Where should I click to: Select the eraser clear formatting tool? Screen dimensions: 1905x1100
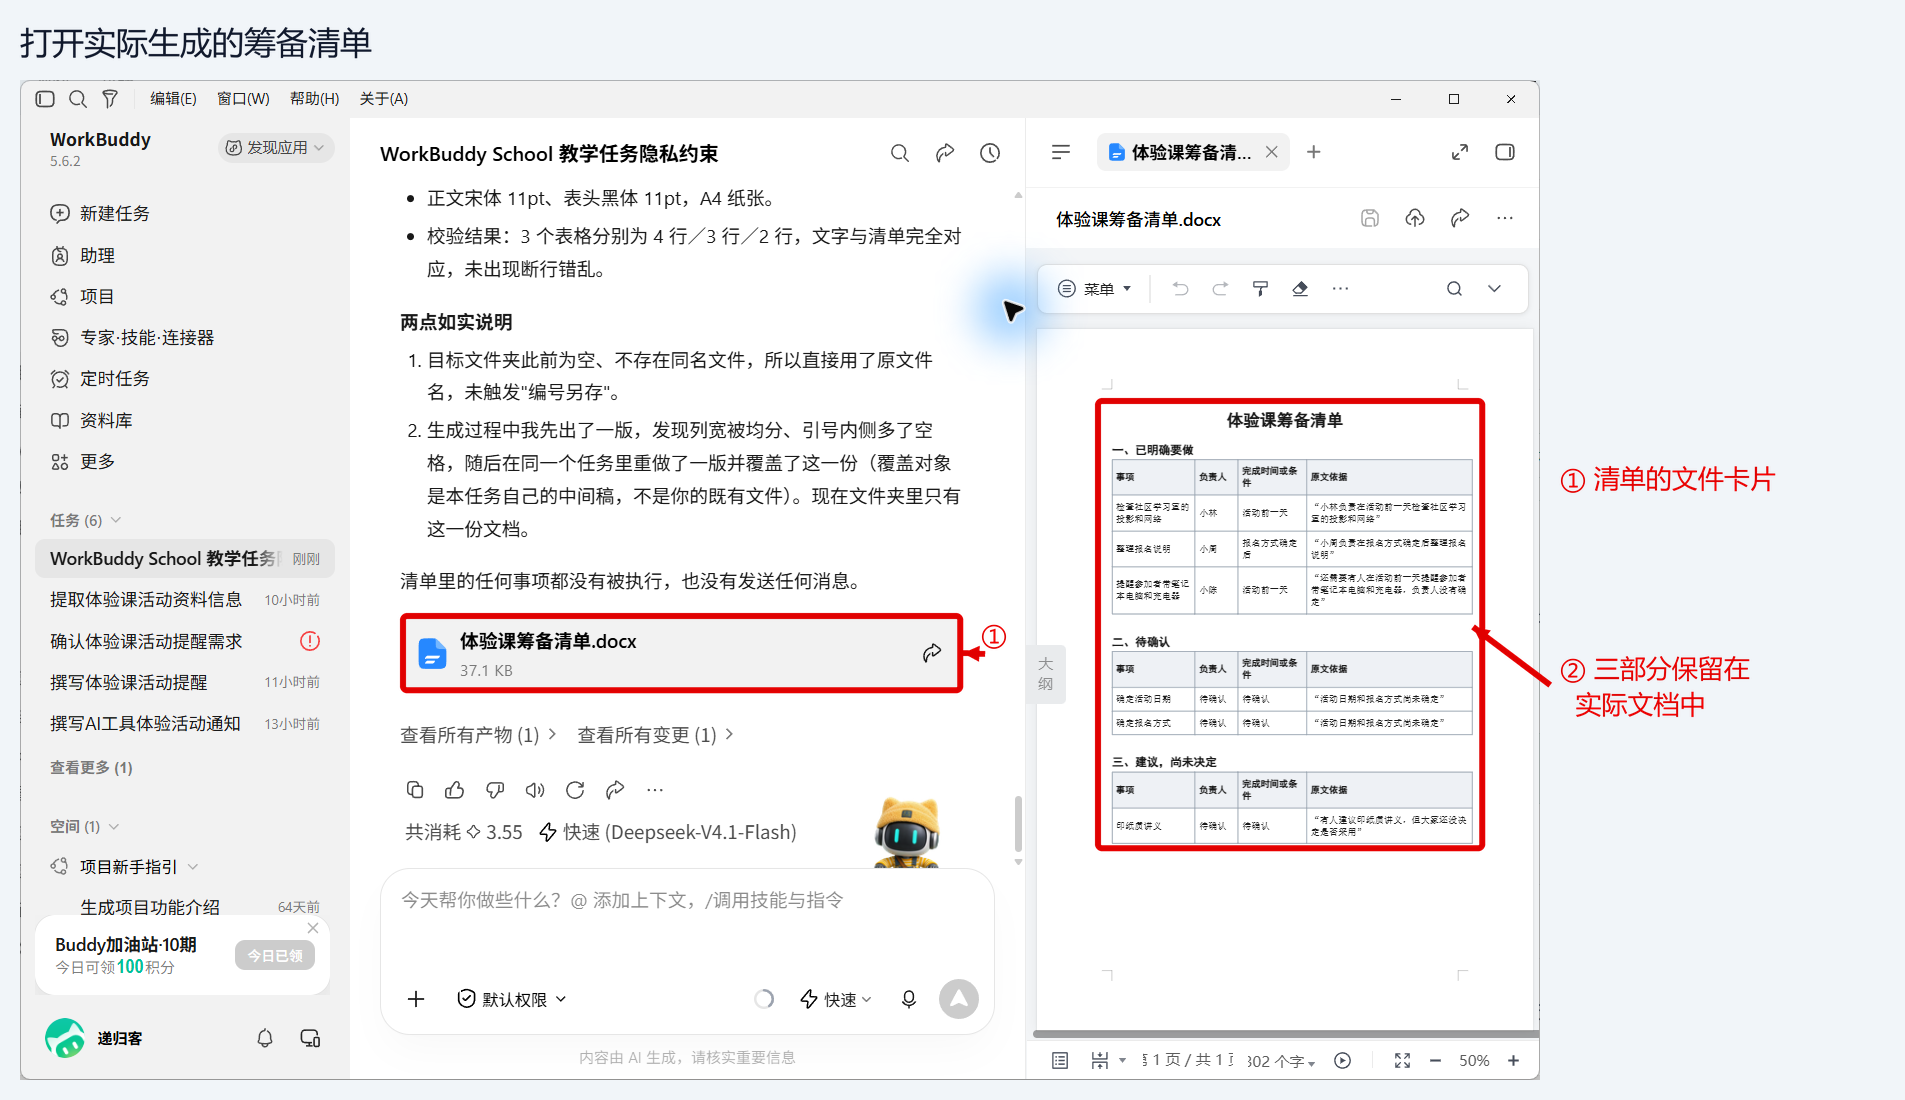coord(1300,289)
